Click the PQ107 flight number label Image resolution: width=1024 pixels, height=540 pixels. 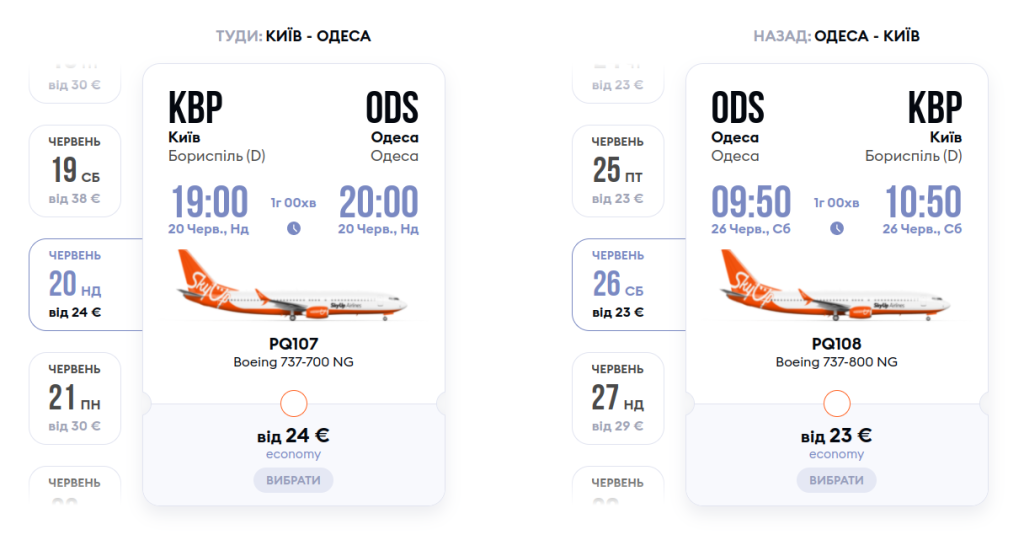(294, 343)
